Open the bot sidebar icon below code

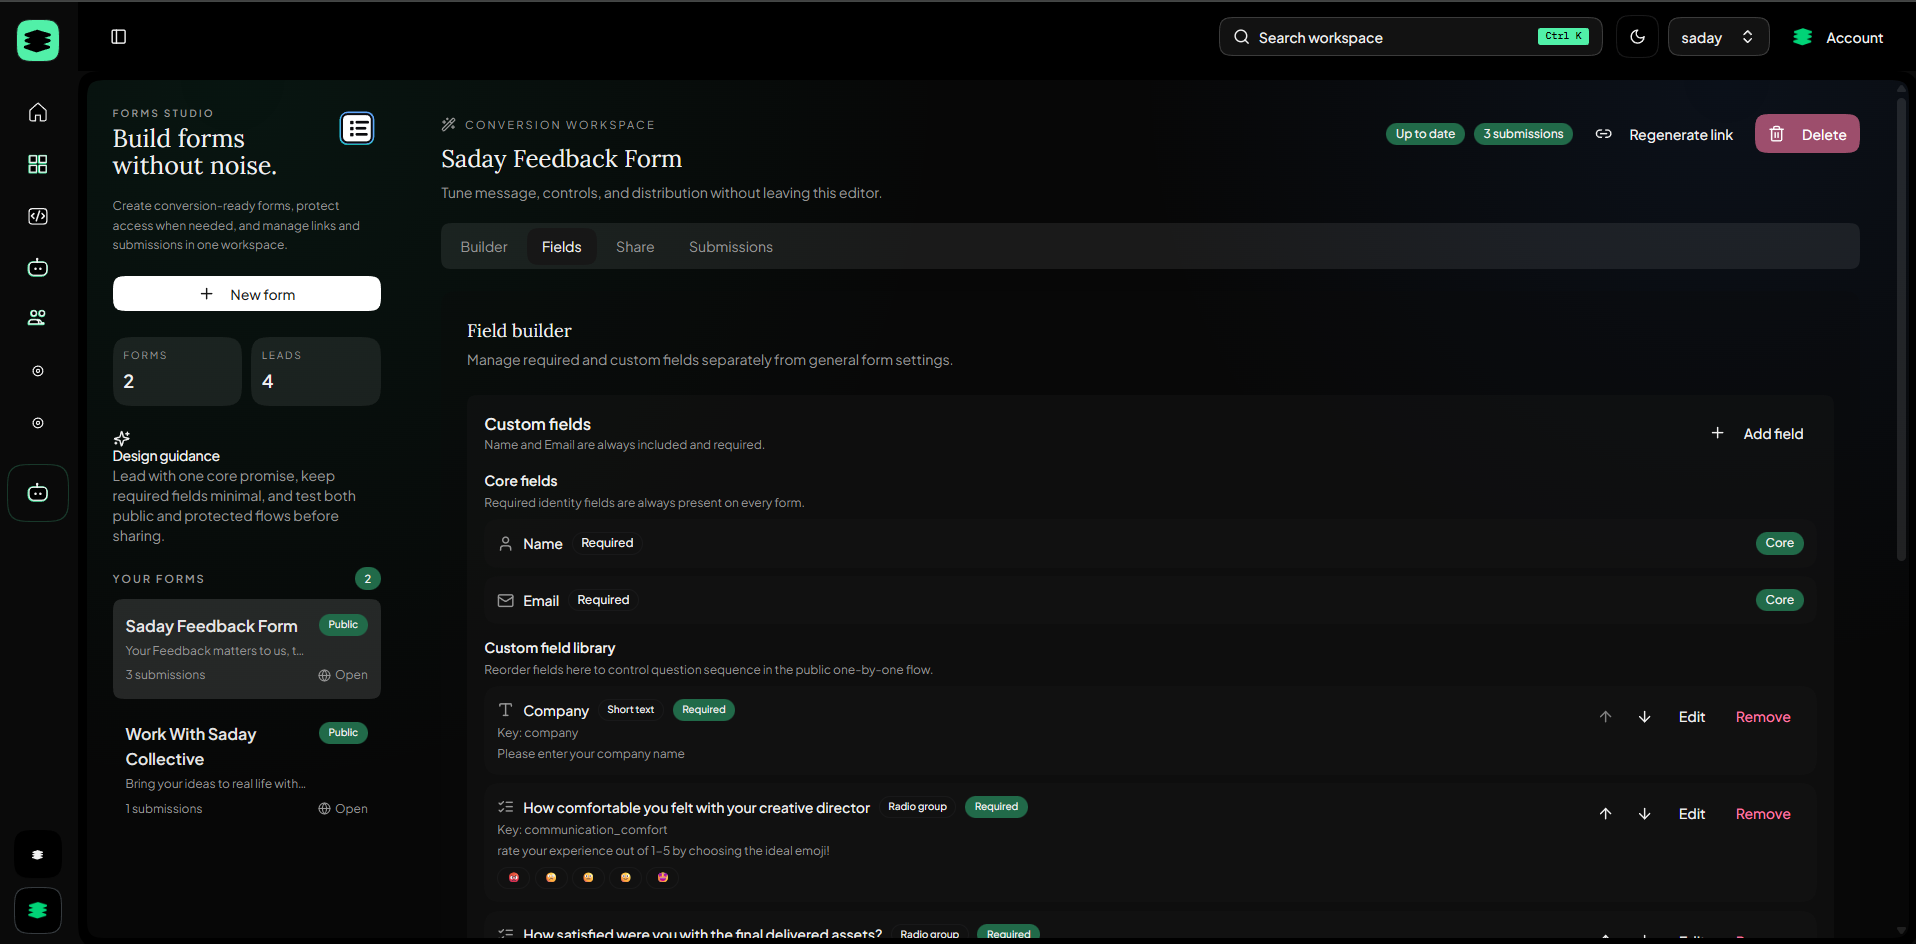pyautogui.click(x=38, y=267)
